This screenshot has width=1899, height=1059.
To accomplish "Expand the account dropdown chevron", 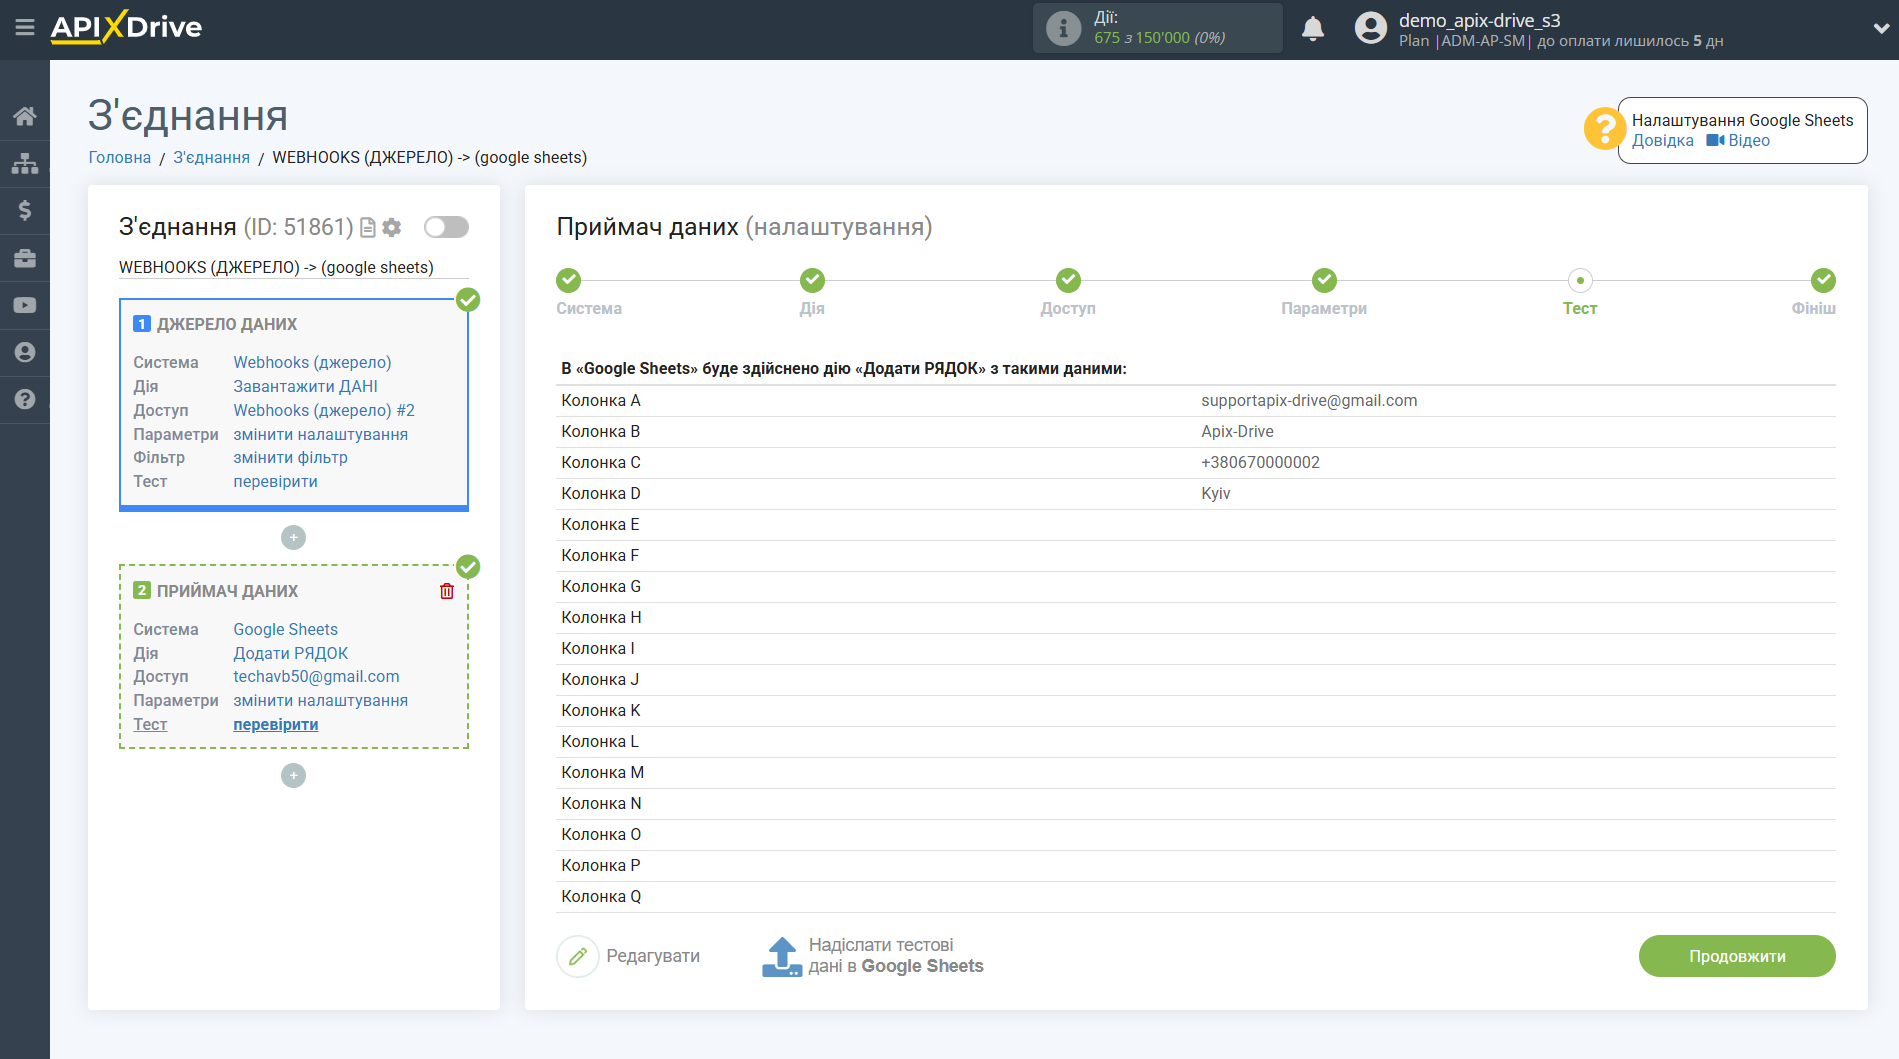I will click(x=1880, y=29).
